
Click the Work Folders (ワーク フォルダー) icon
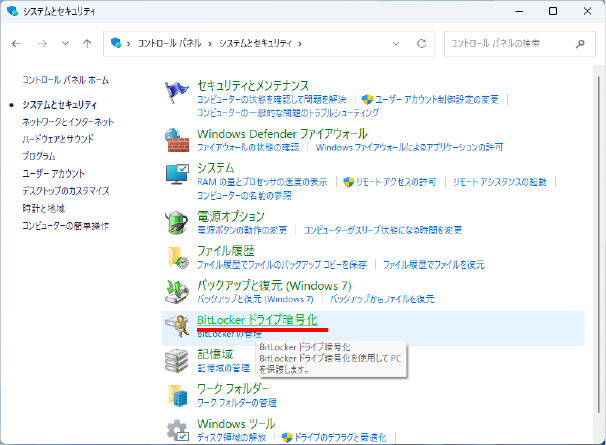[x=178, y=395]
